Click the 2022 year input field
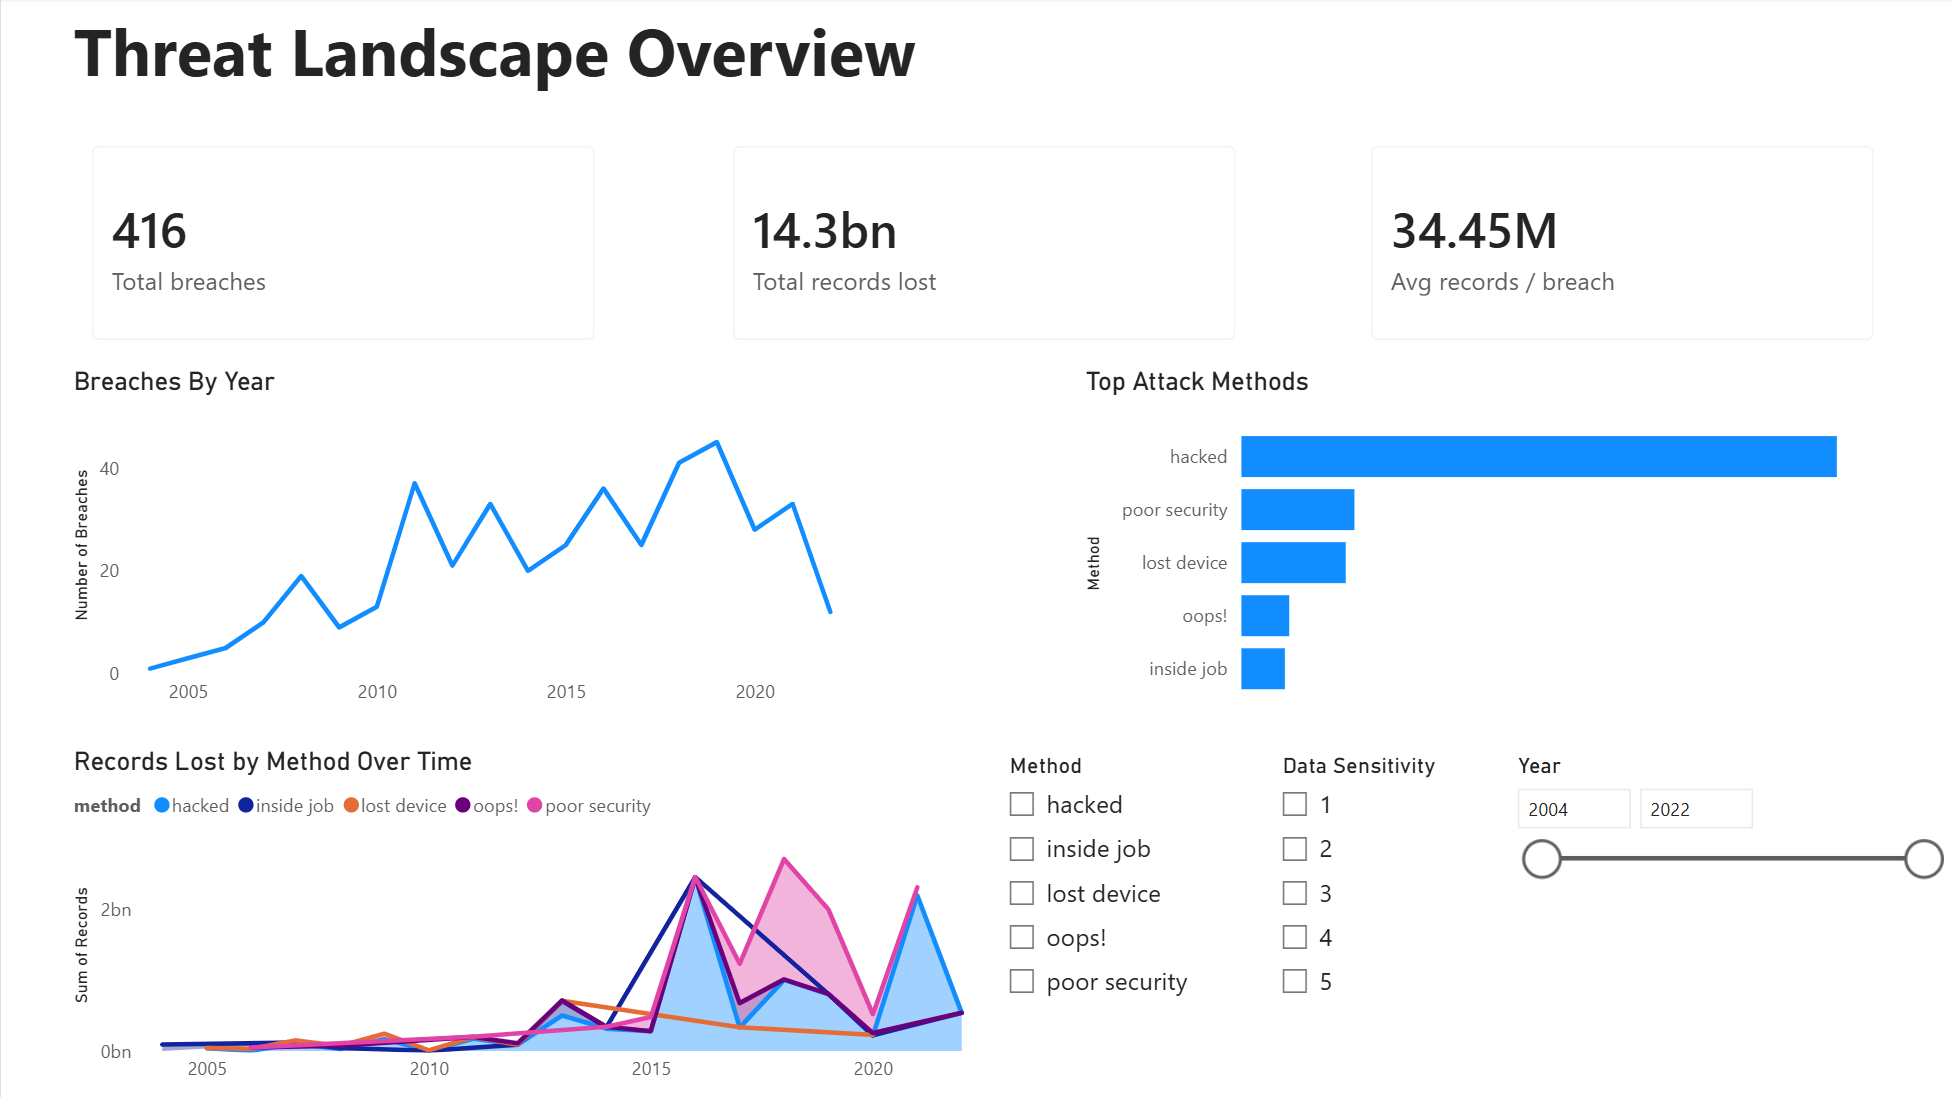Viewport: 1953px width, 1097px height. (1695, 809)
